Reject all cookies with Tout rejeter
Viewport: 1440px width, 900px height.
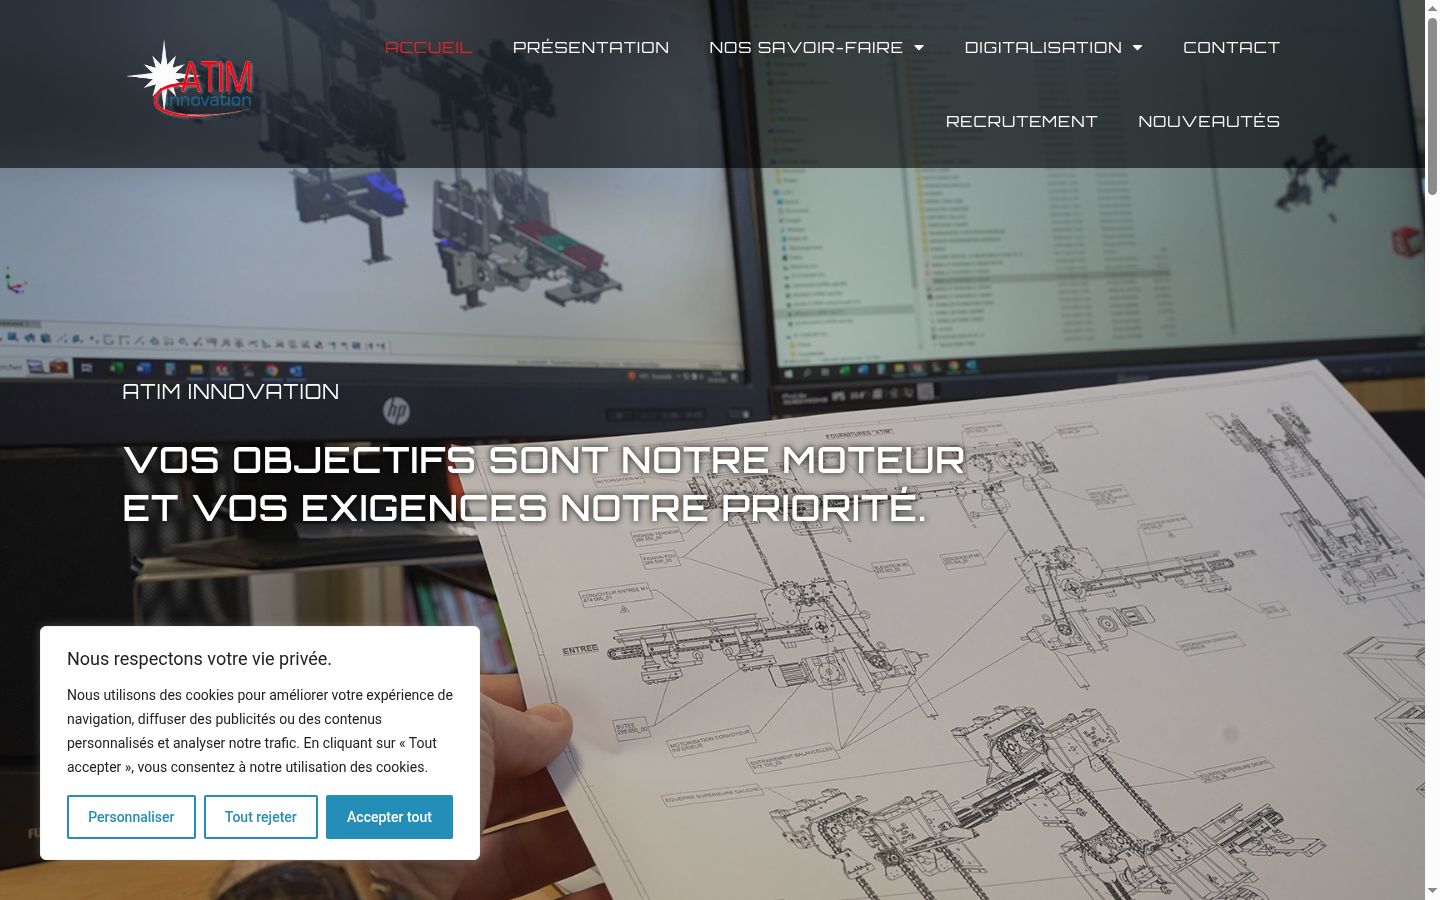[261, 817]
